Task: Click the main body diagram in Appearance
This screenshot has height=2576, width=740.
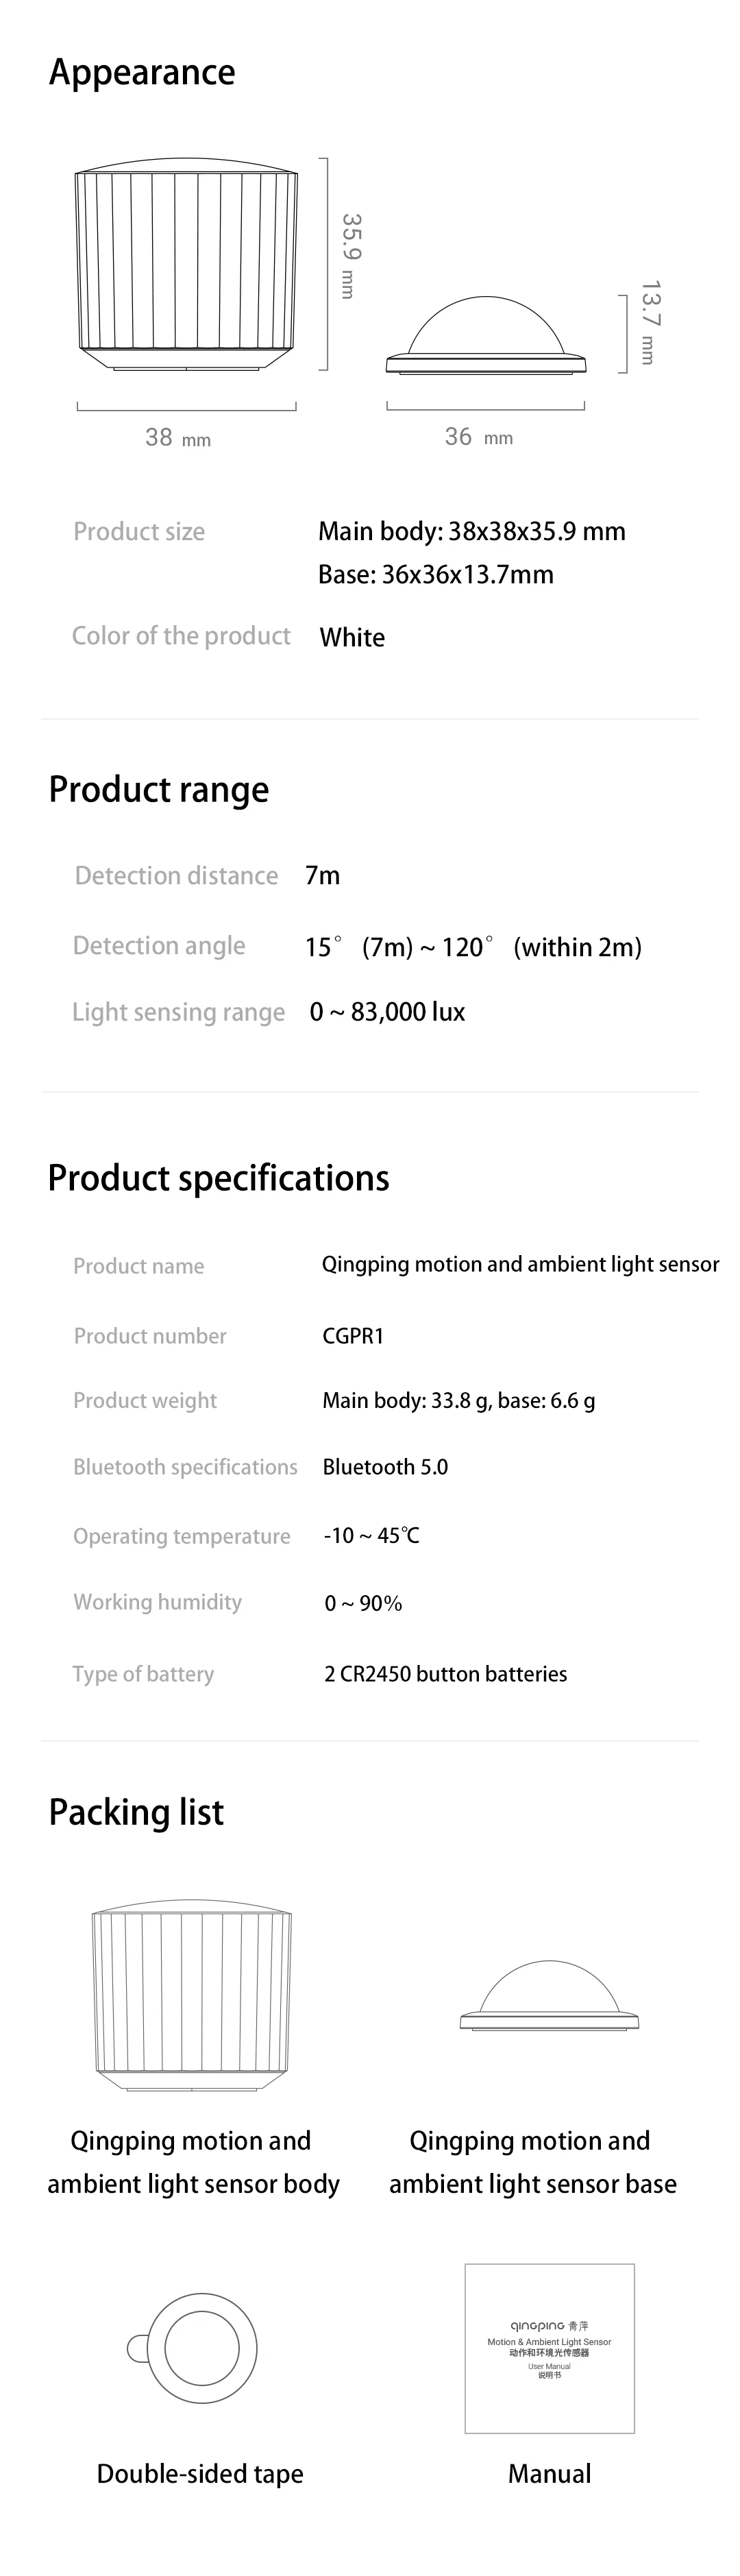Action: (187, 264)
